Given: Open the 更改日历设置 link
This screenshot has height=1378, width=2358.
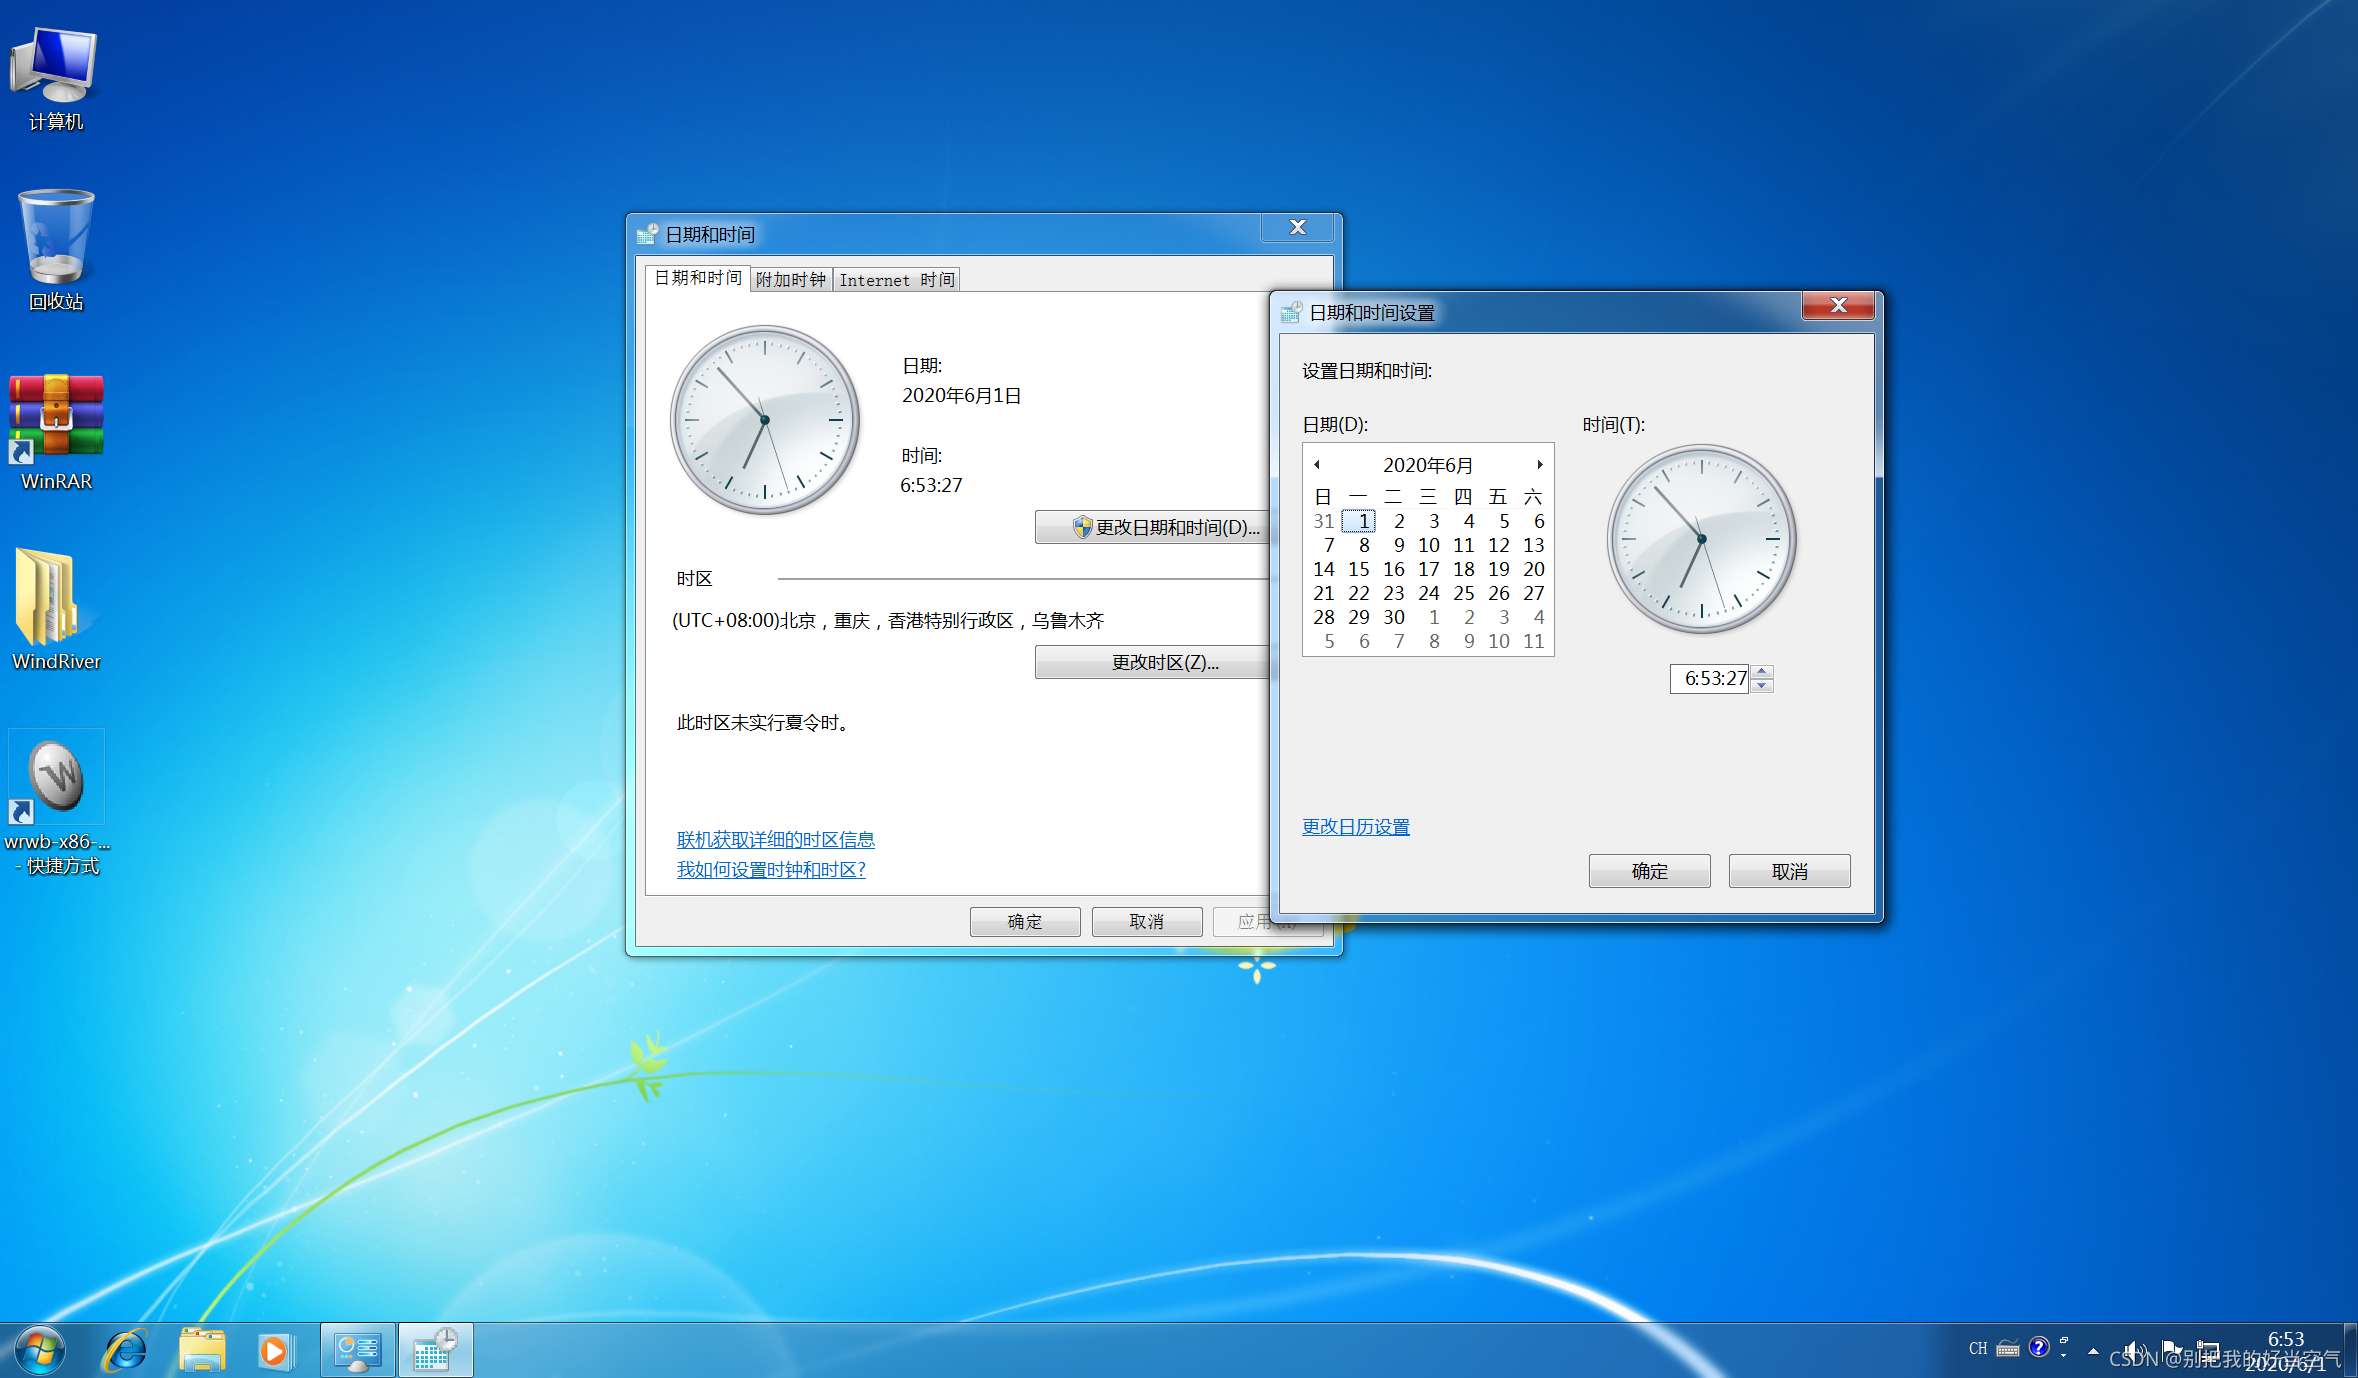Looking at the screenshot, I should click(x=1356, y=827).
